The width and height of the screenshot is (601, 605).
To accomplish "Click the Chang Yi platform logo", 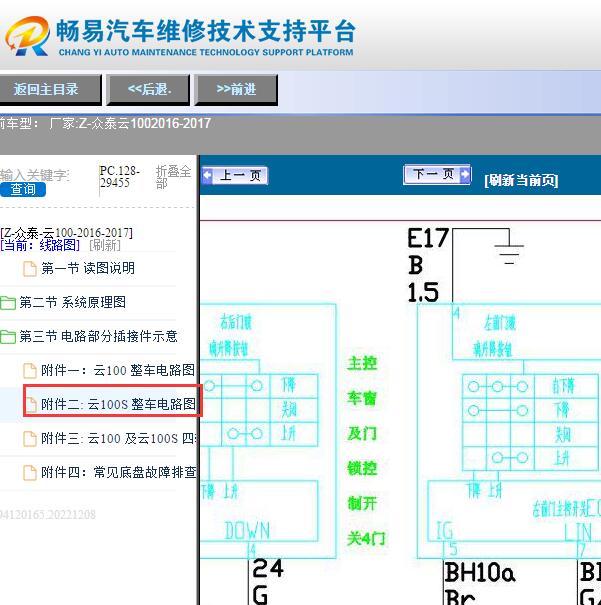I will click(27, 36).
